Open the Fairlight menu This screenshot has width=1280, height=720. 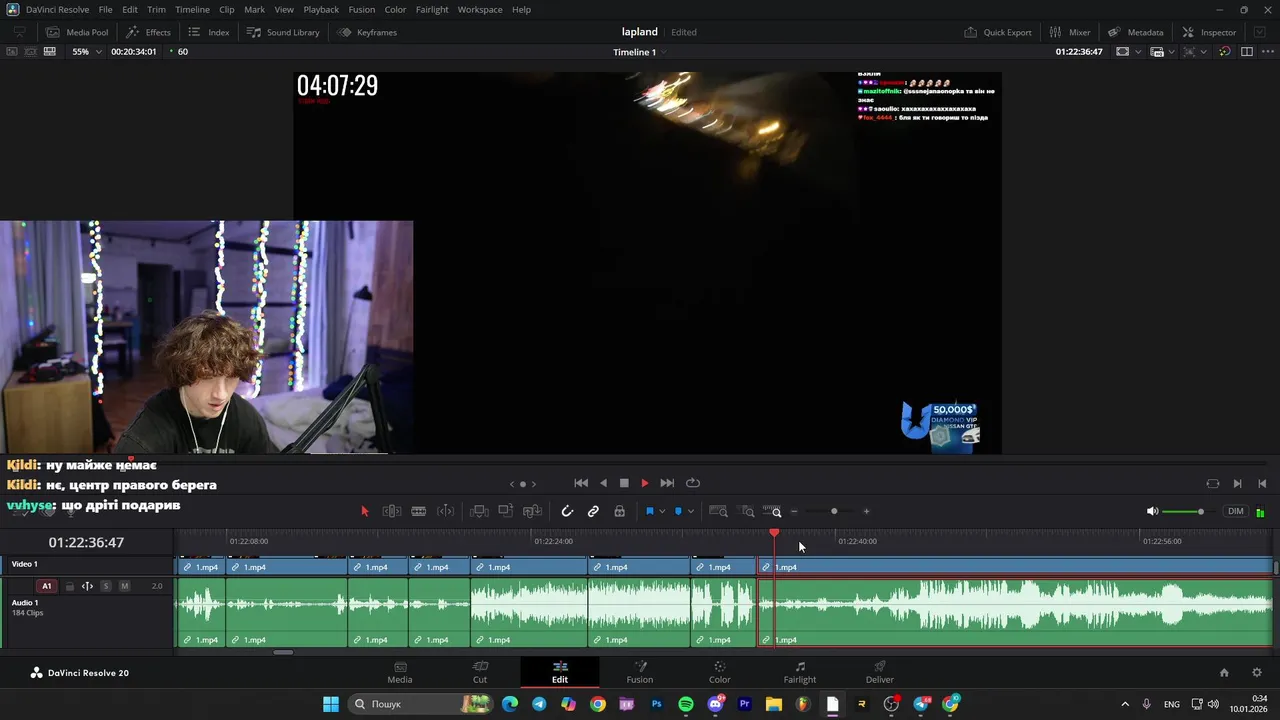(432, 9)
